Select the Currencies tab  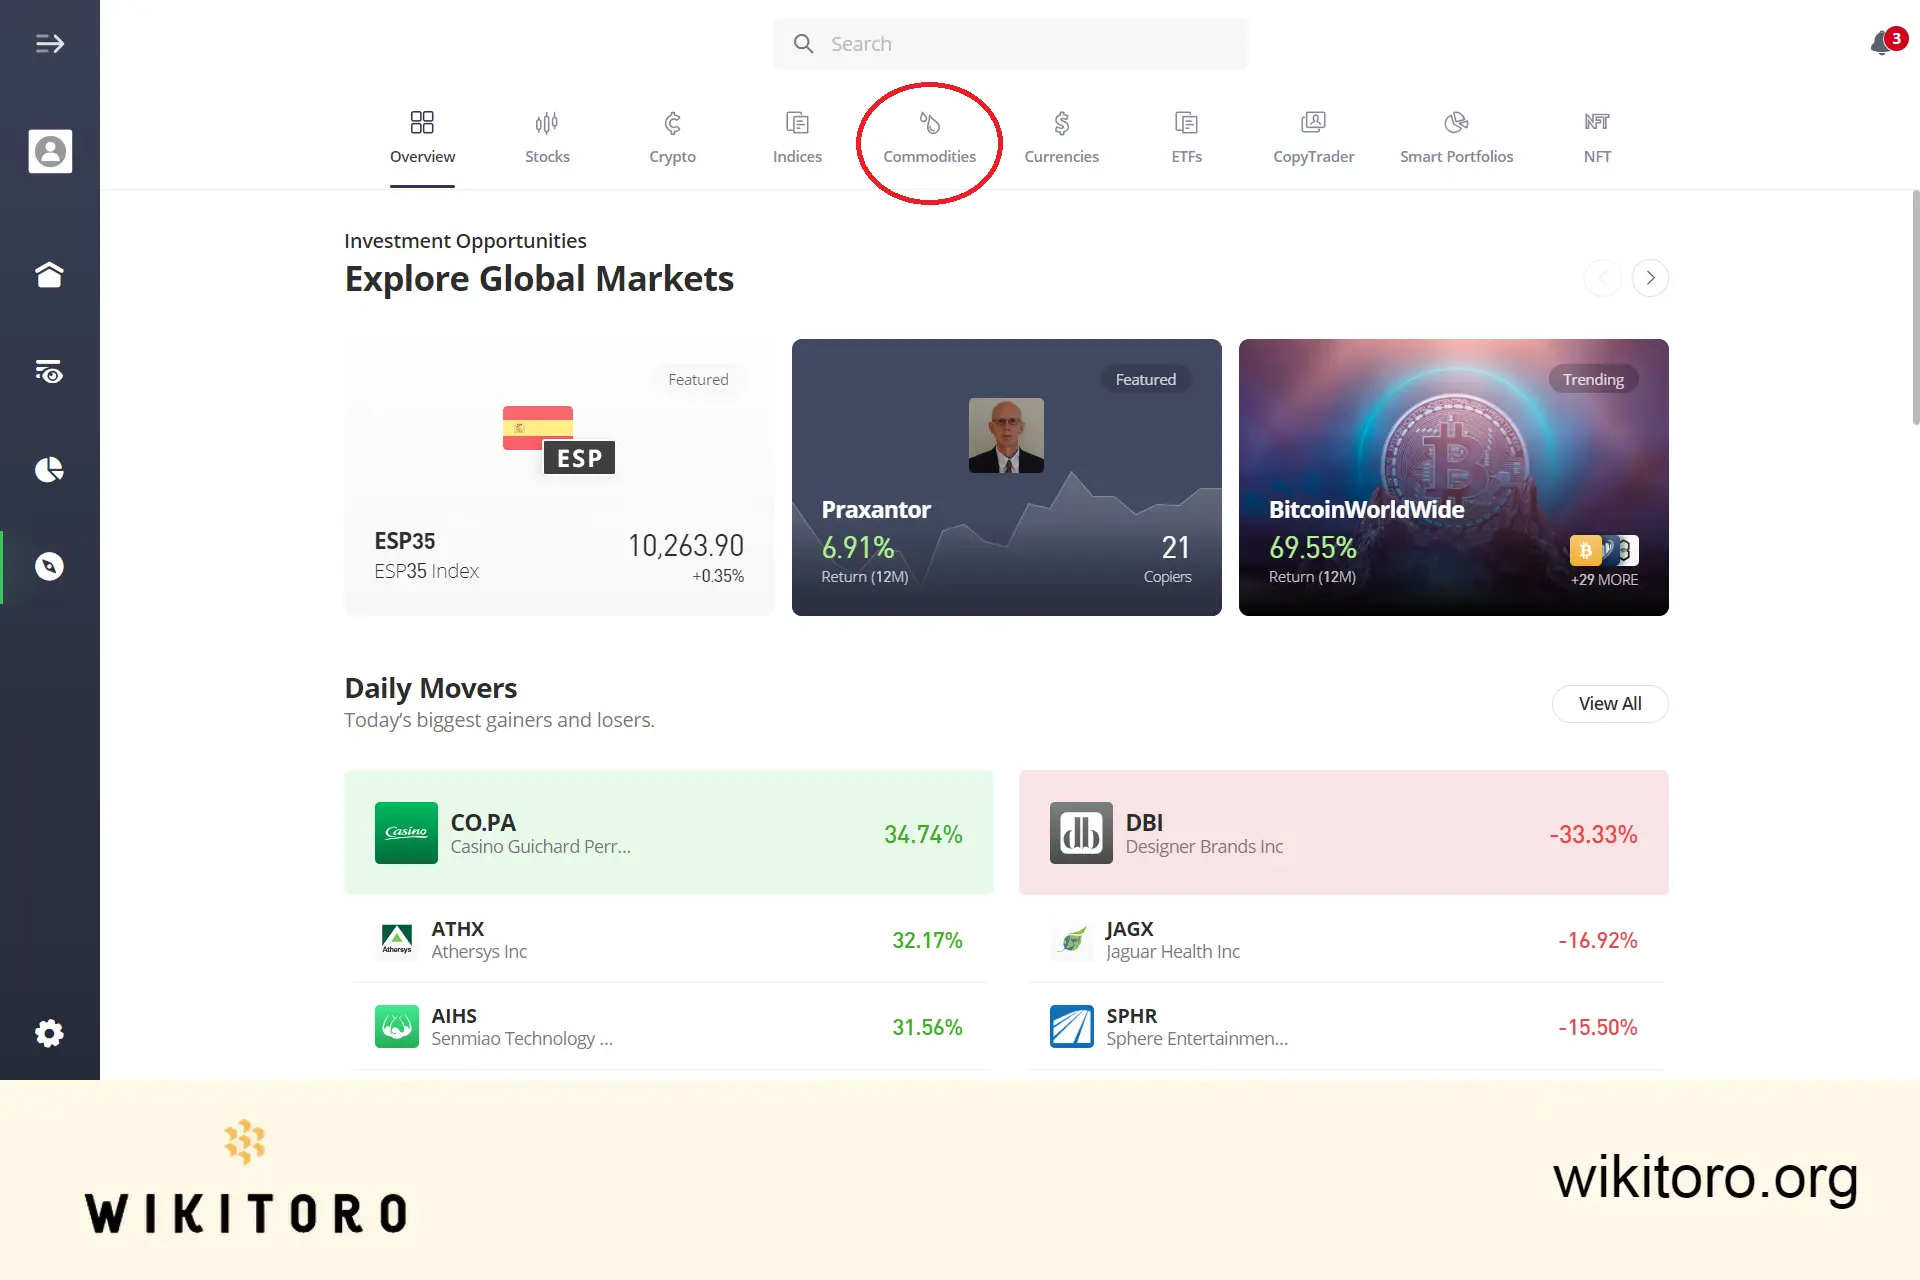[x=1061, y=136]
